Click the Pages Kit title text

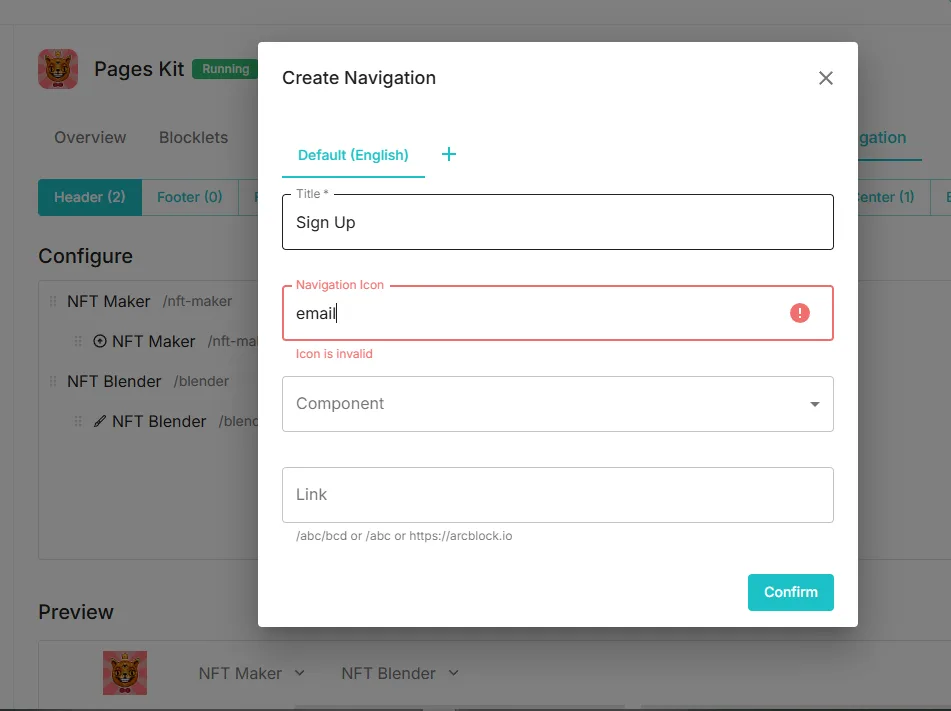[139, 69]
